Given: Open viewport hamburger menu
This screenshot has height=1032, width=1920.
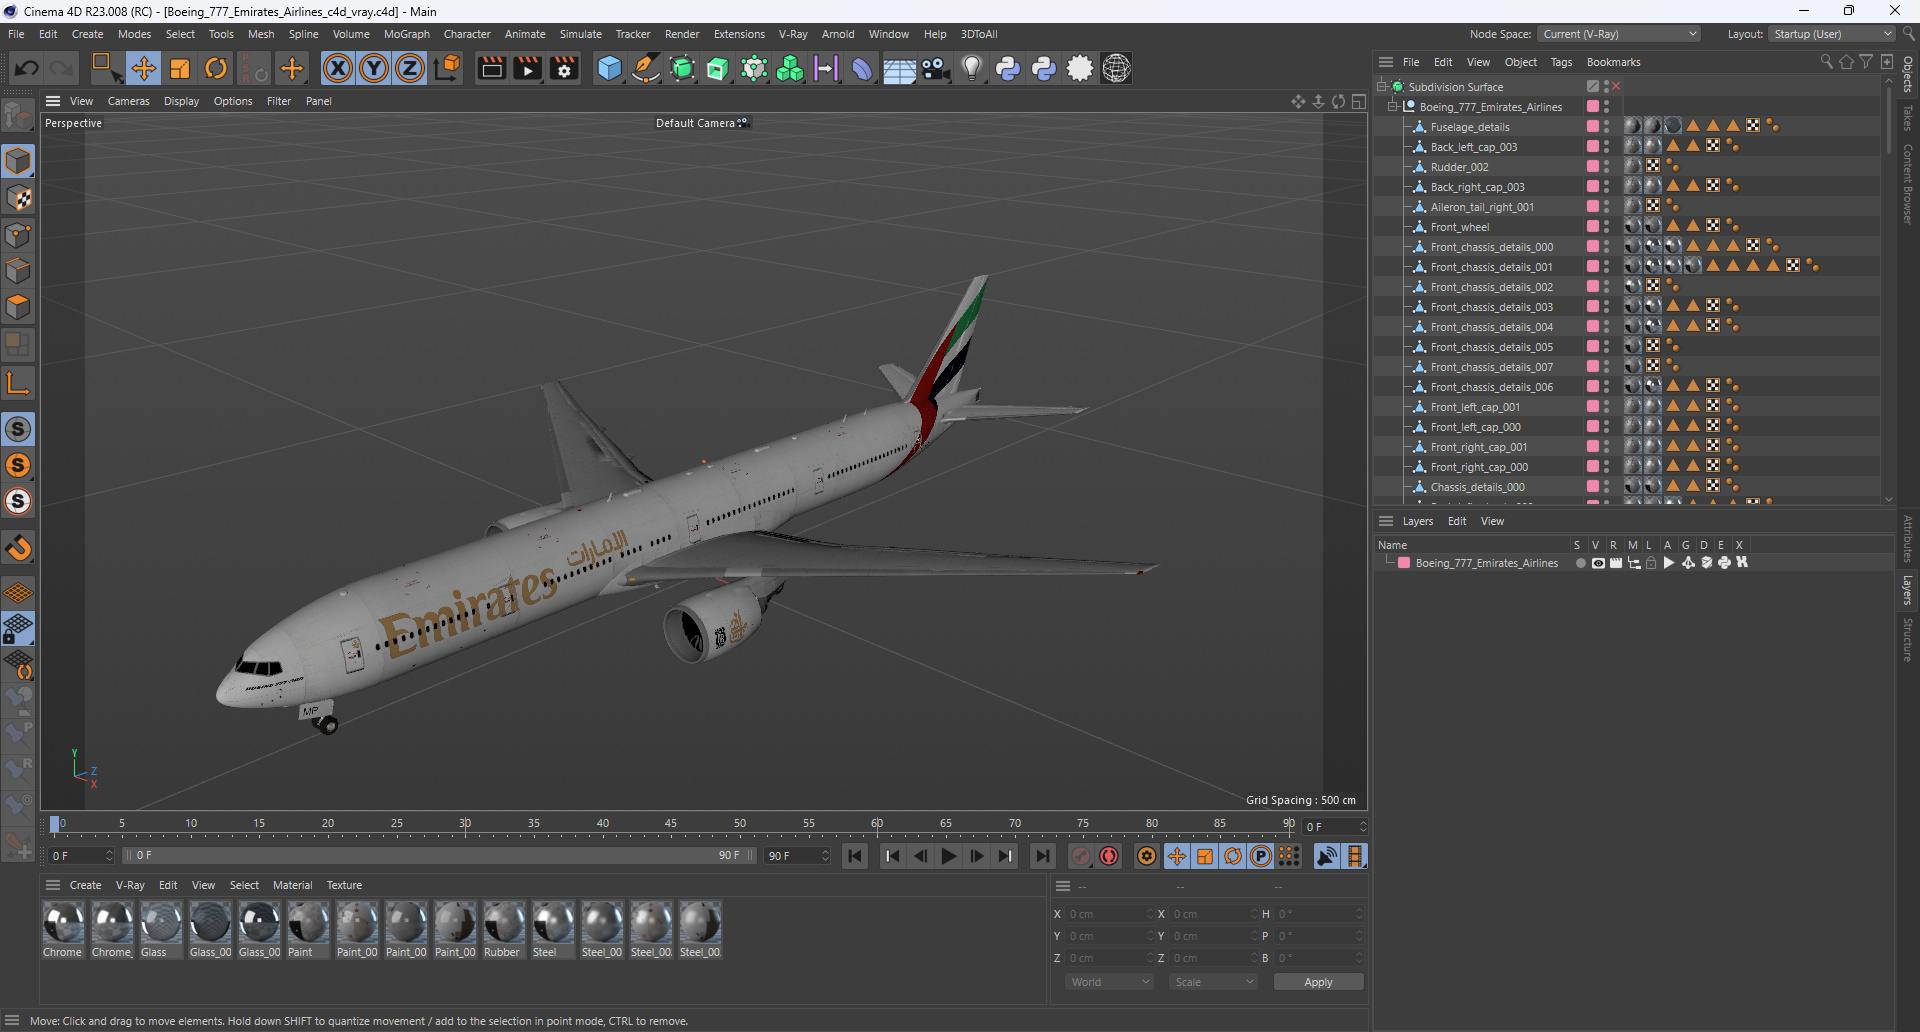Looking at the screenshot, I should [x=53, y=101].
